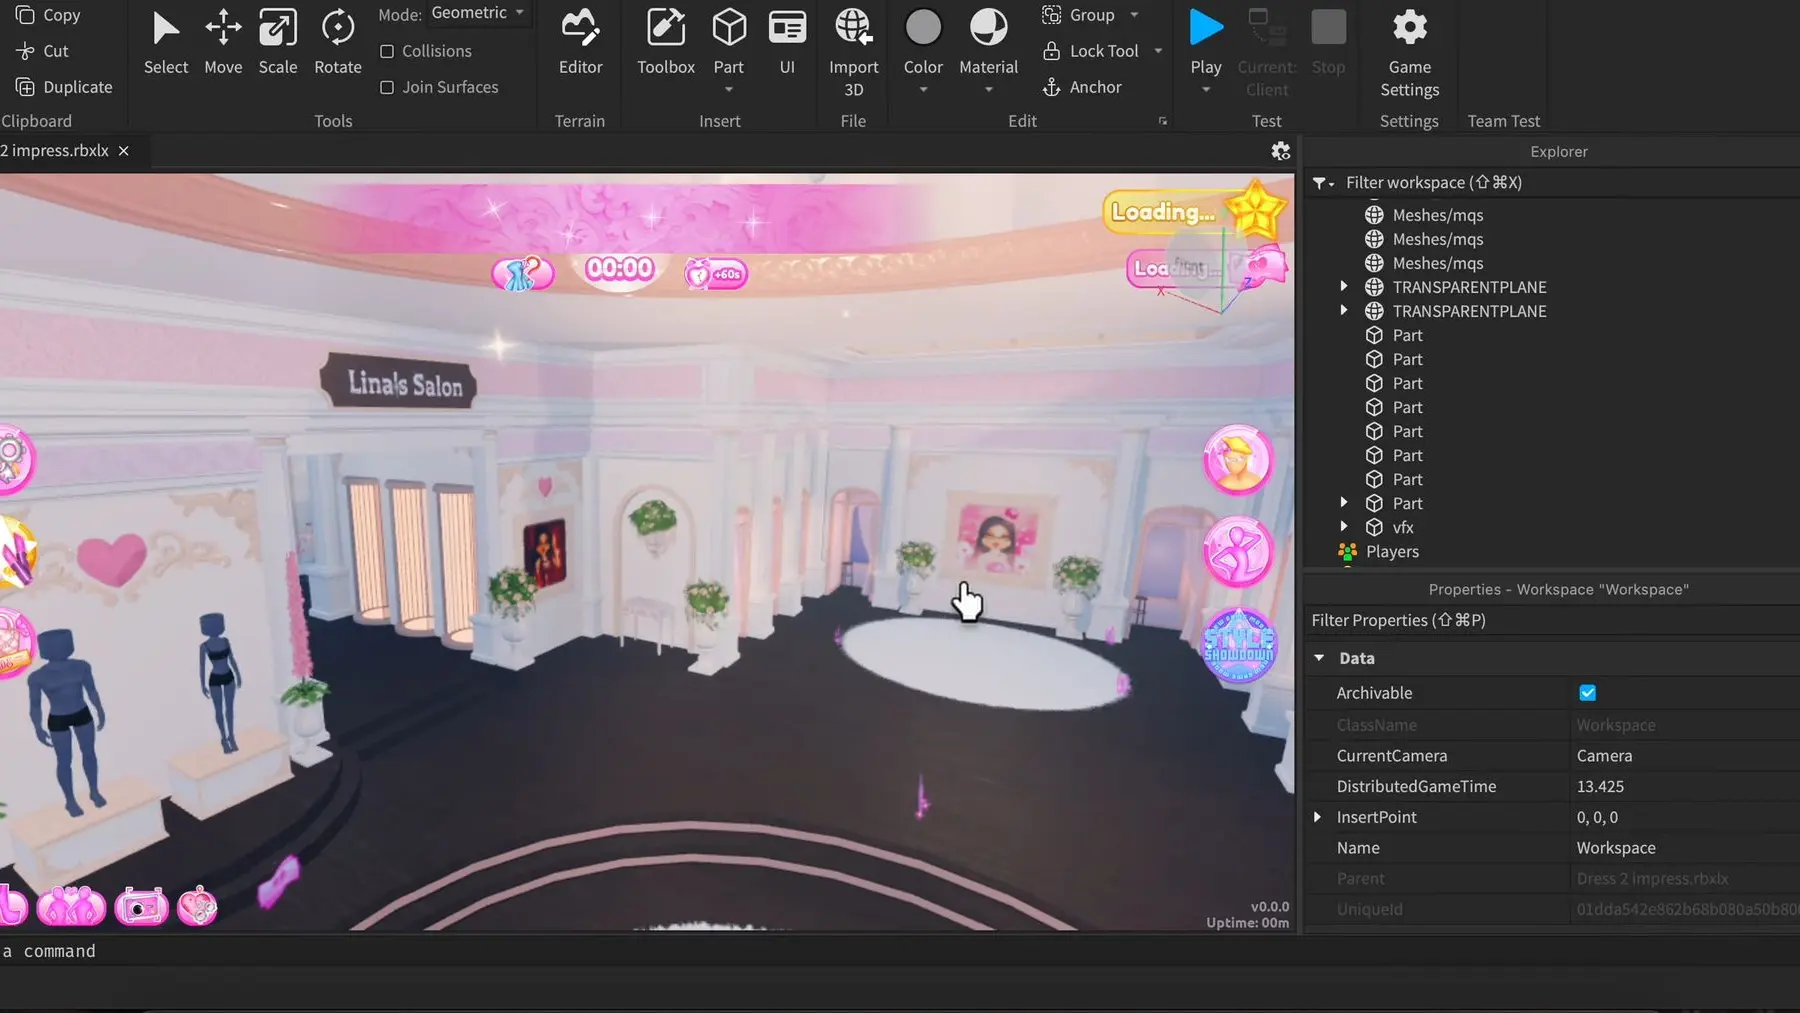Cut the selected object
The height and width of the screenshot is (1013, 1800).
tap(42, 51)
